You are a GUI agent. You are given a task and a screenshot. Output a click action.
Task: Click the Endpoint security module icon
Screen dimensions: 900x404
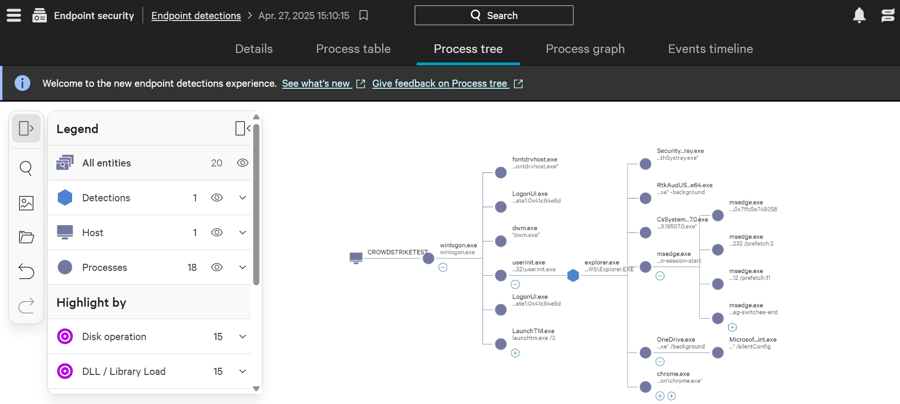tap(40, 15)
